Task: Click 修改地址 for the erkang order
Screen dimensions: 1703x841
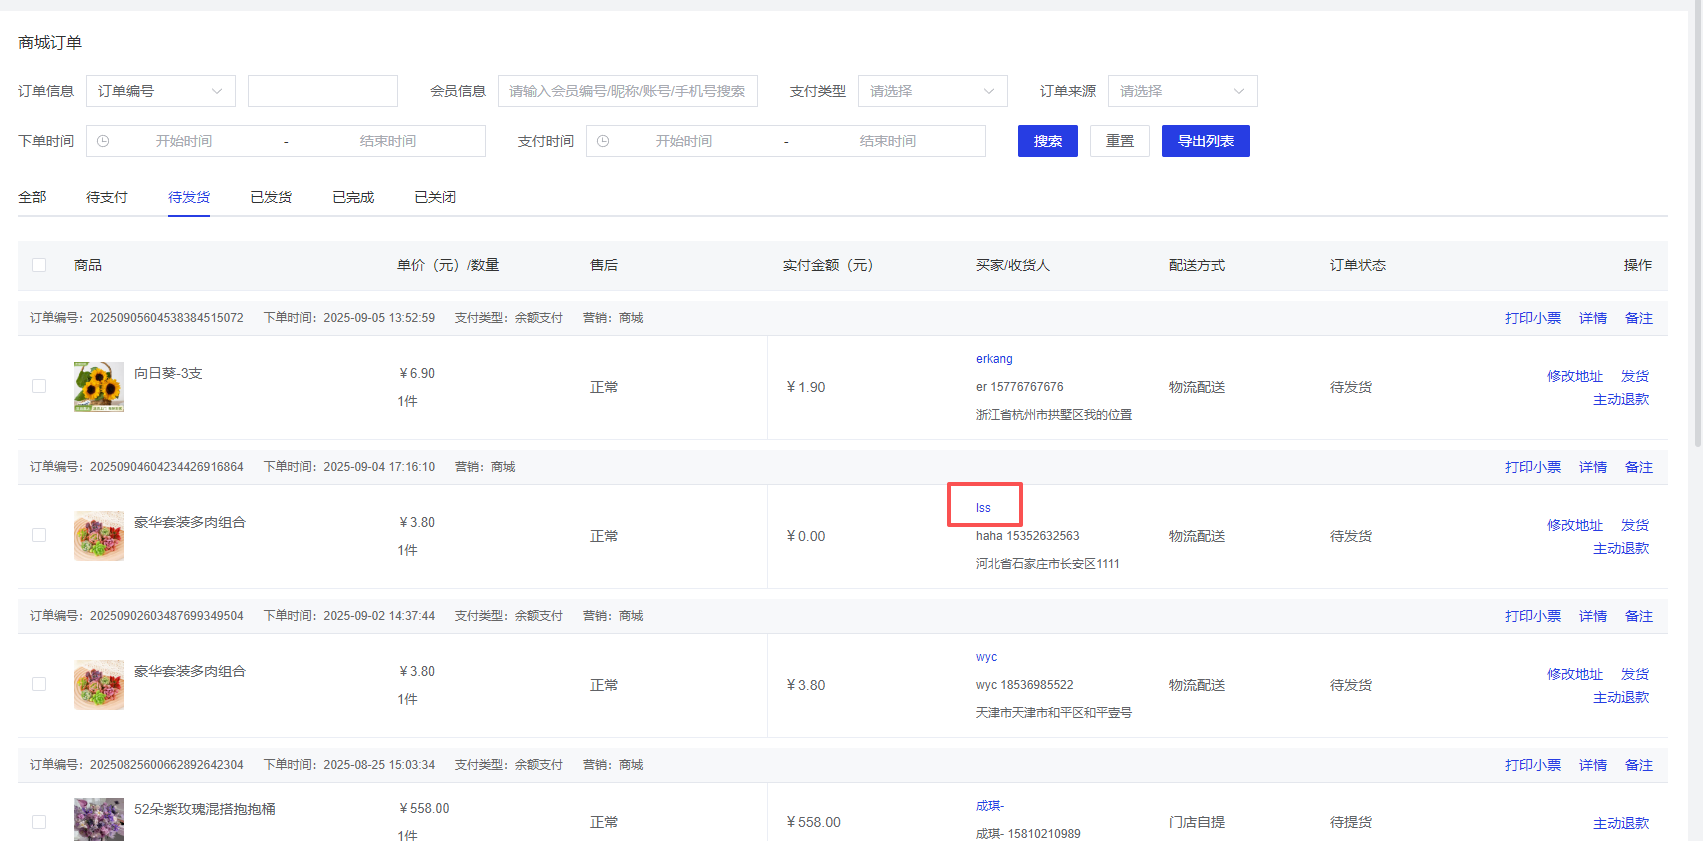Action: coord(1575,376)
